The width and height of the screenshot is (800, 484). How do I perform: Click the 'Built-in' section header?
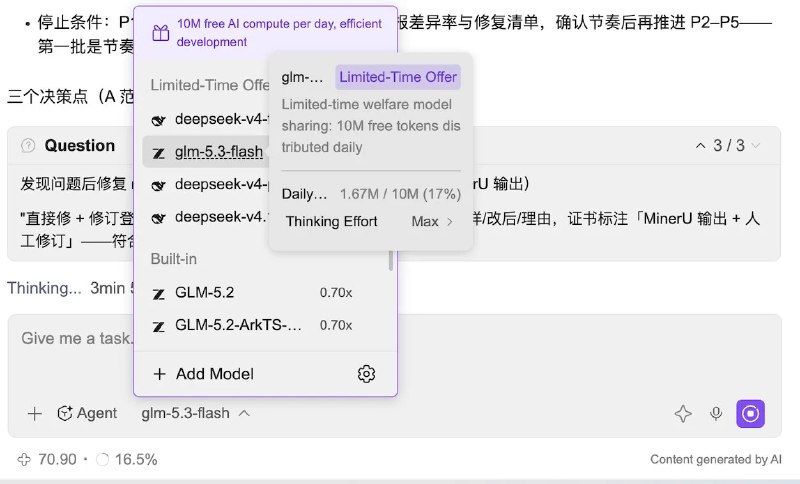173,259
